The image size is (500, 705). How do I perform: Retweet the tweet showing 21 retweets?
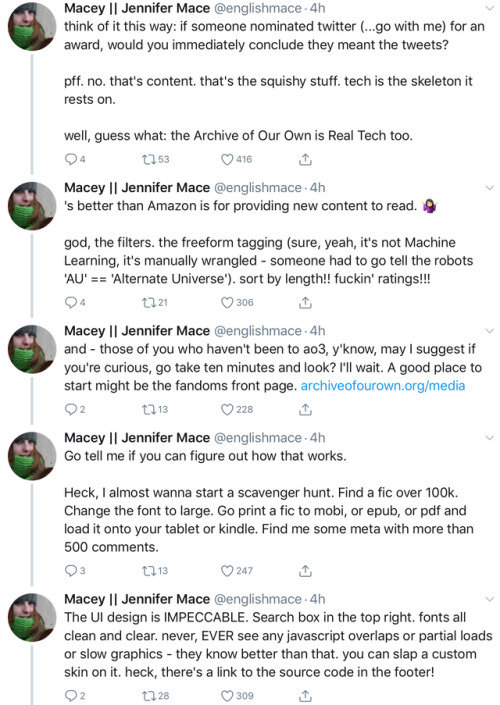click(x=148, y=303)
